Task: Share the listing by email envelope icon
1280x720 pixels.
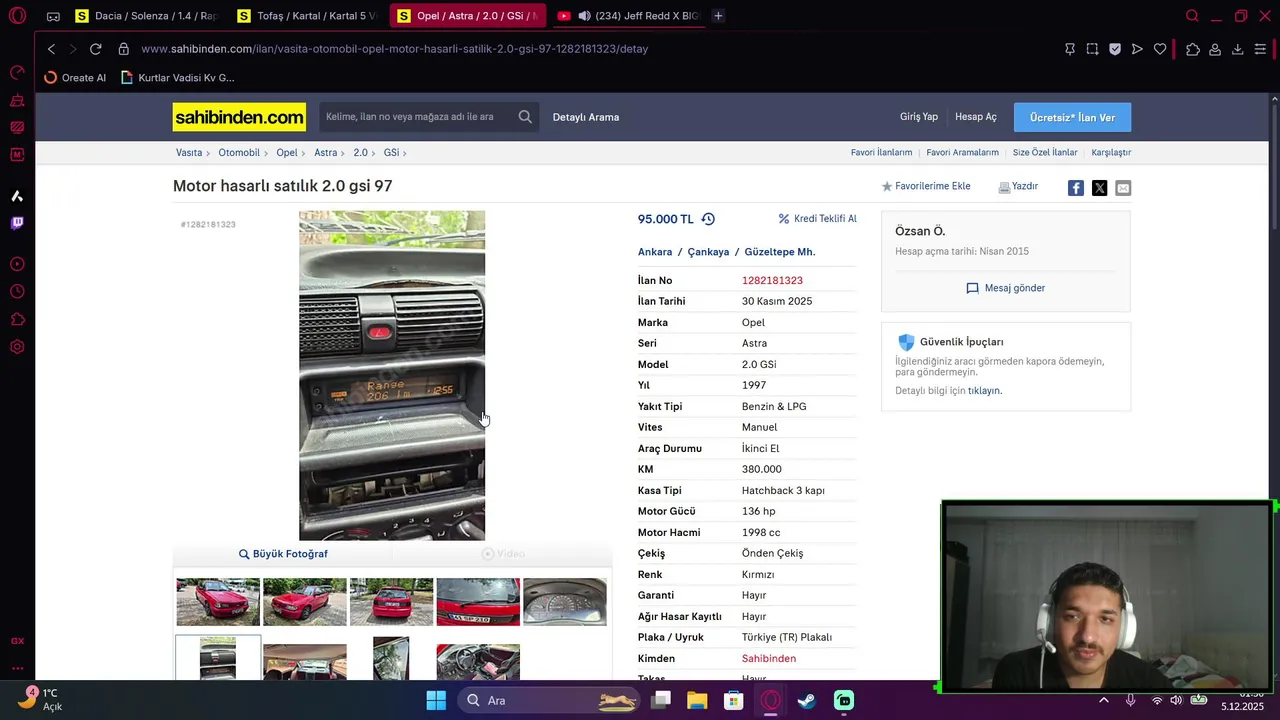Action: tap(1123, 188)
